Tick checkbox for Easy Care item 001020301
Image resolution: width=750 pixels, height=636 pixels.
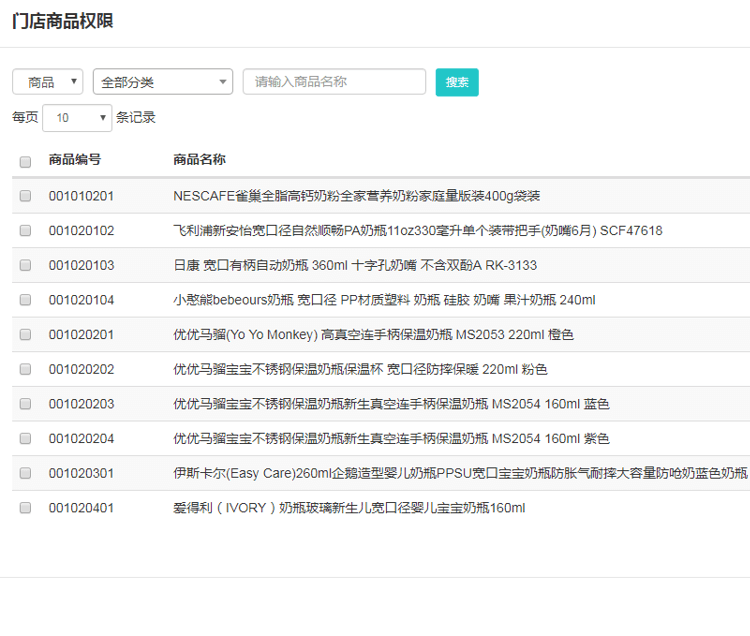[25, 473]
